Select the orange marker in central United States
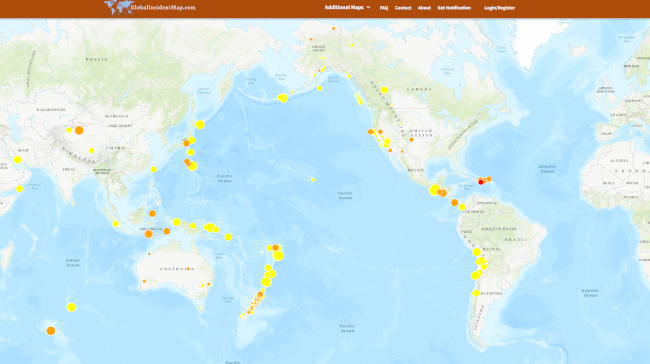The width and height of the screenshot is (650, 364). pyautogui.click(x=411, y=140)
